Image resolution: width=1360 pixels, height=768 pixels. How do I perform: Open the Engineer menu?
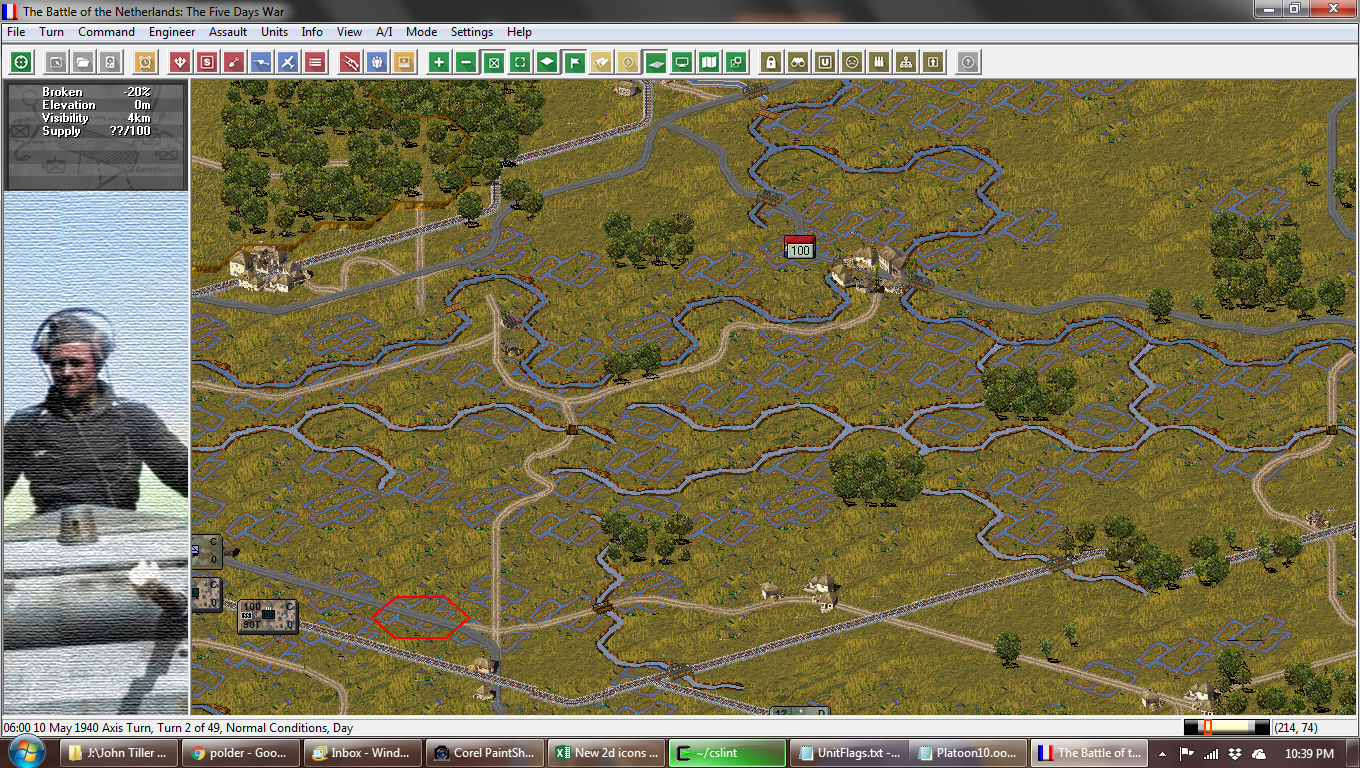(172, 32)
